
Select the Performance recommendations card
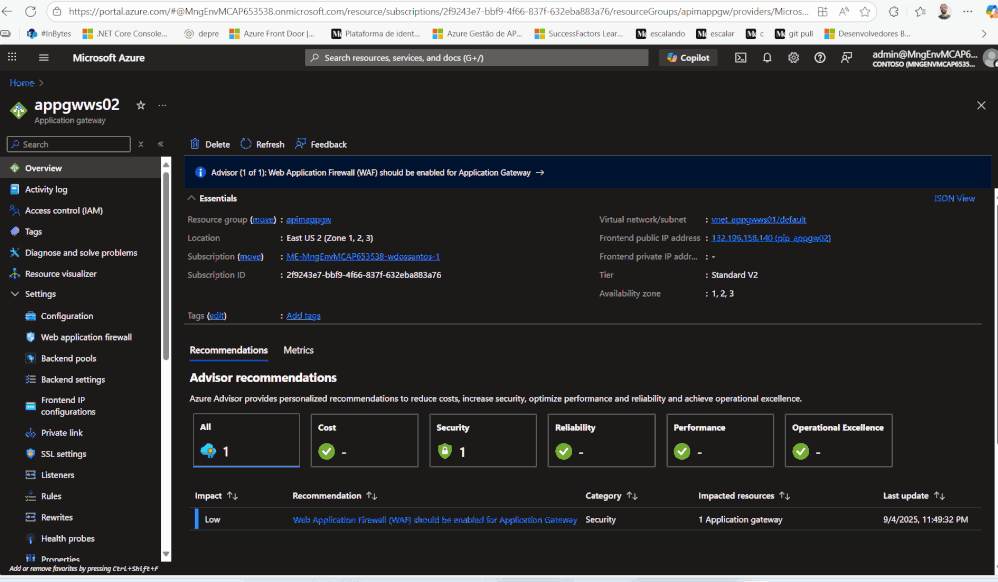pos(720,440)
